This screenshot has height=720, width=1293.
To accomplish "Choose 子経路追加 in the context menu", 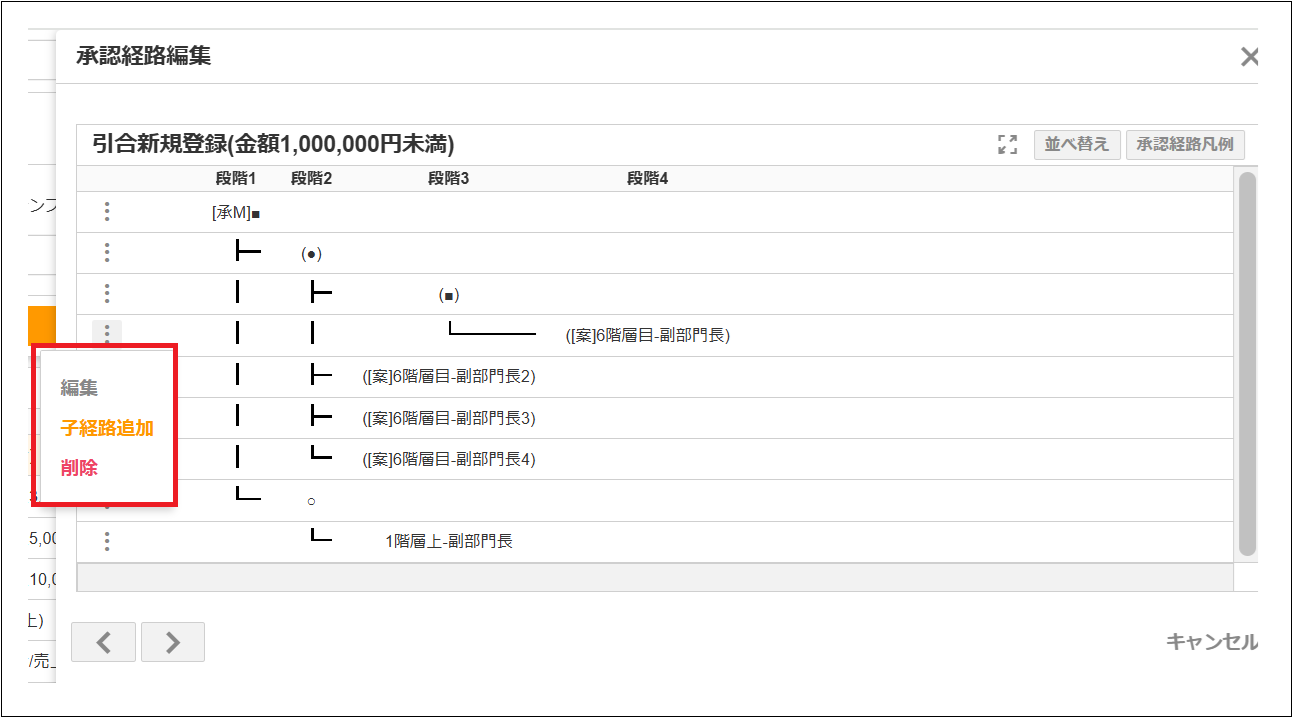I will click(x=107, y=428).
